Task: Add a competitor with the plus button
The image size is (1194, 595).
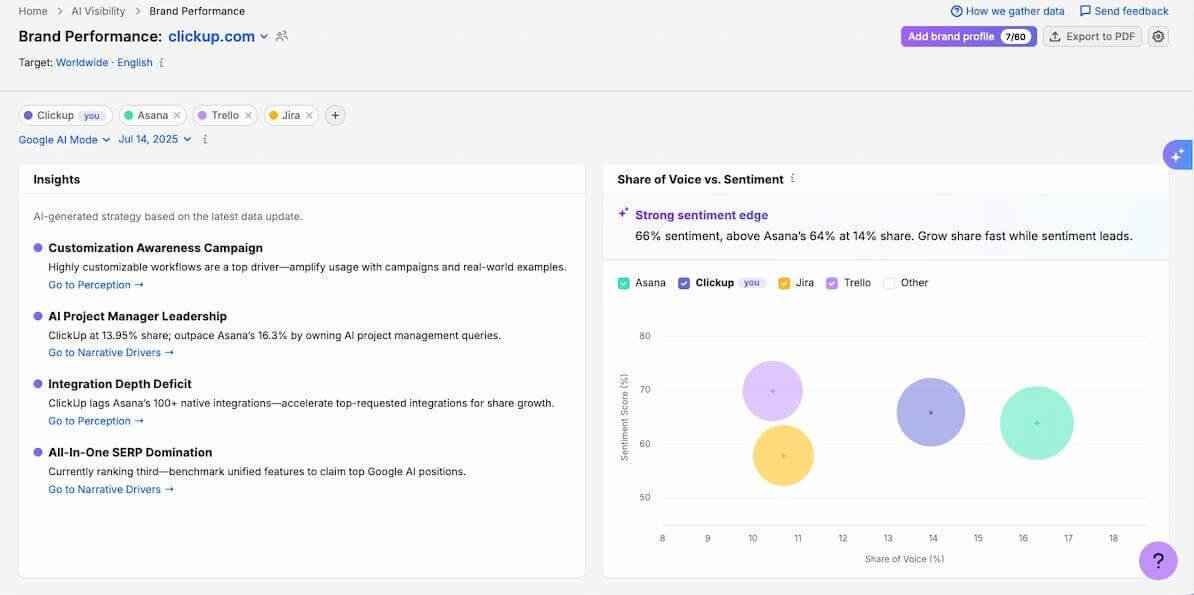Action: 335,116
